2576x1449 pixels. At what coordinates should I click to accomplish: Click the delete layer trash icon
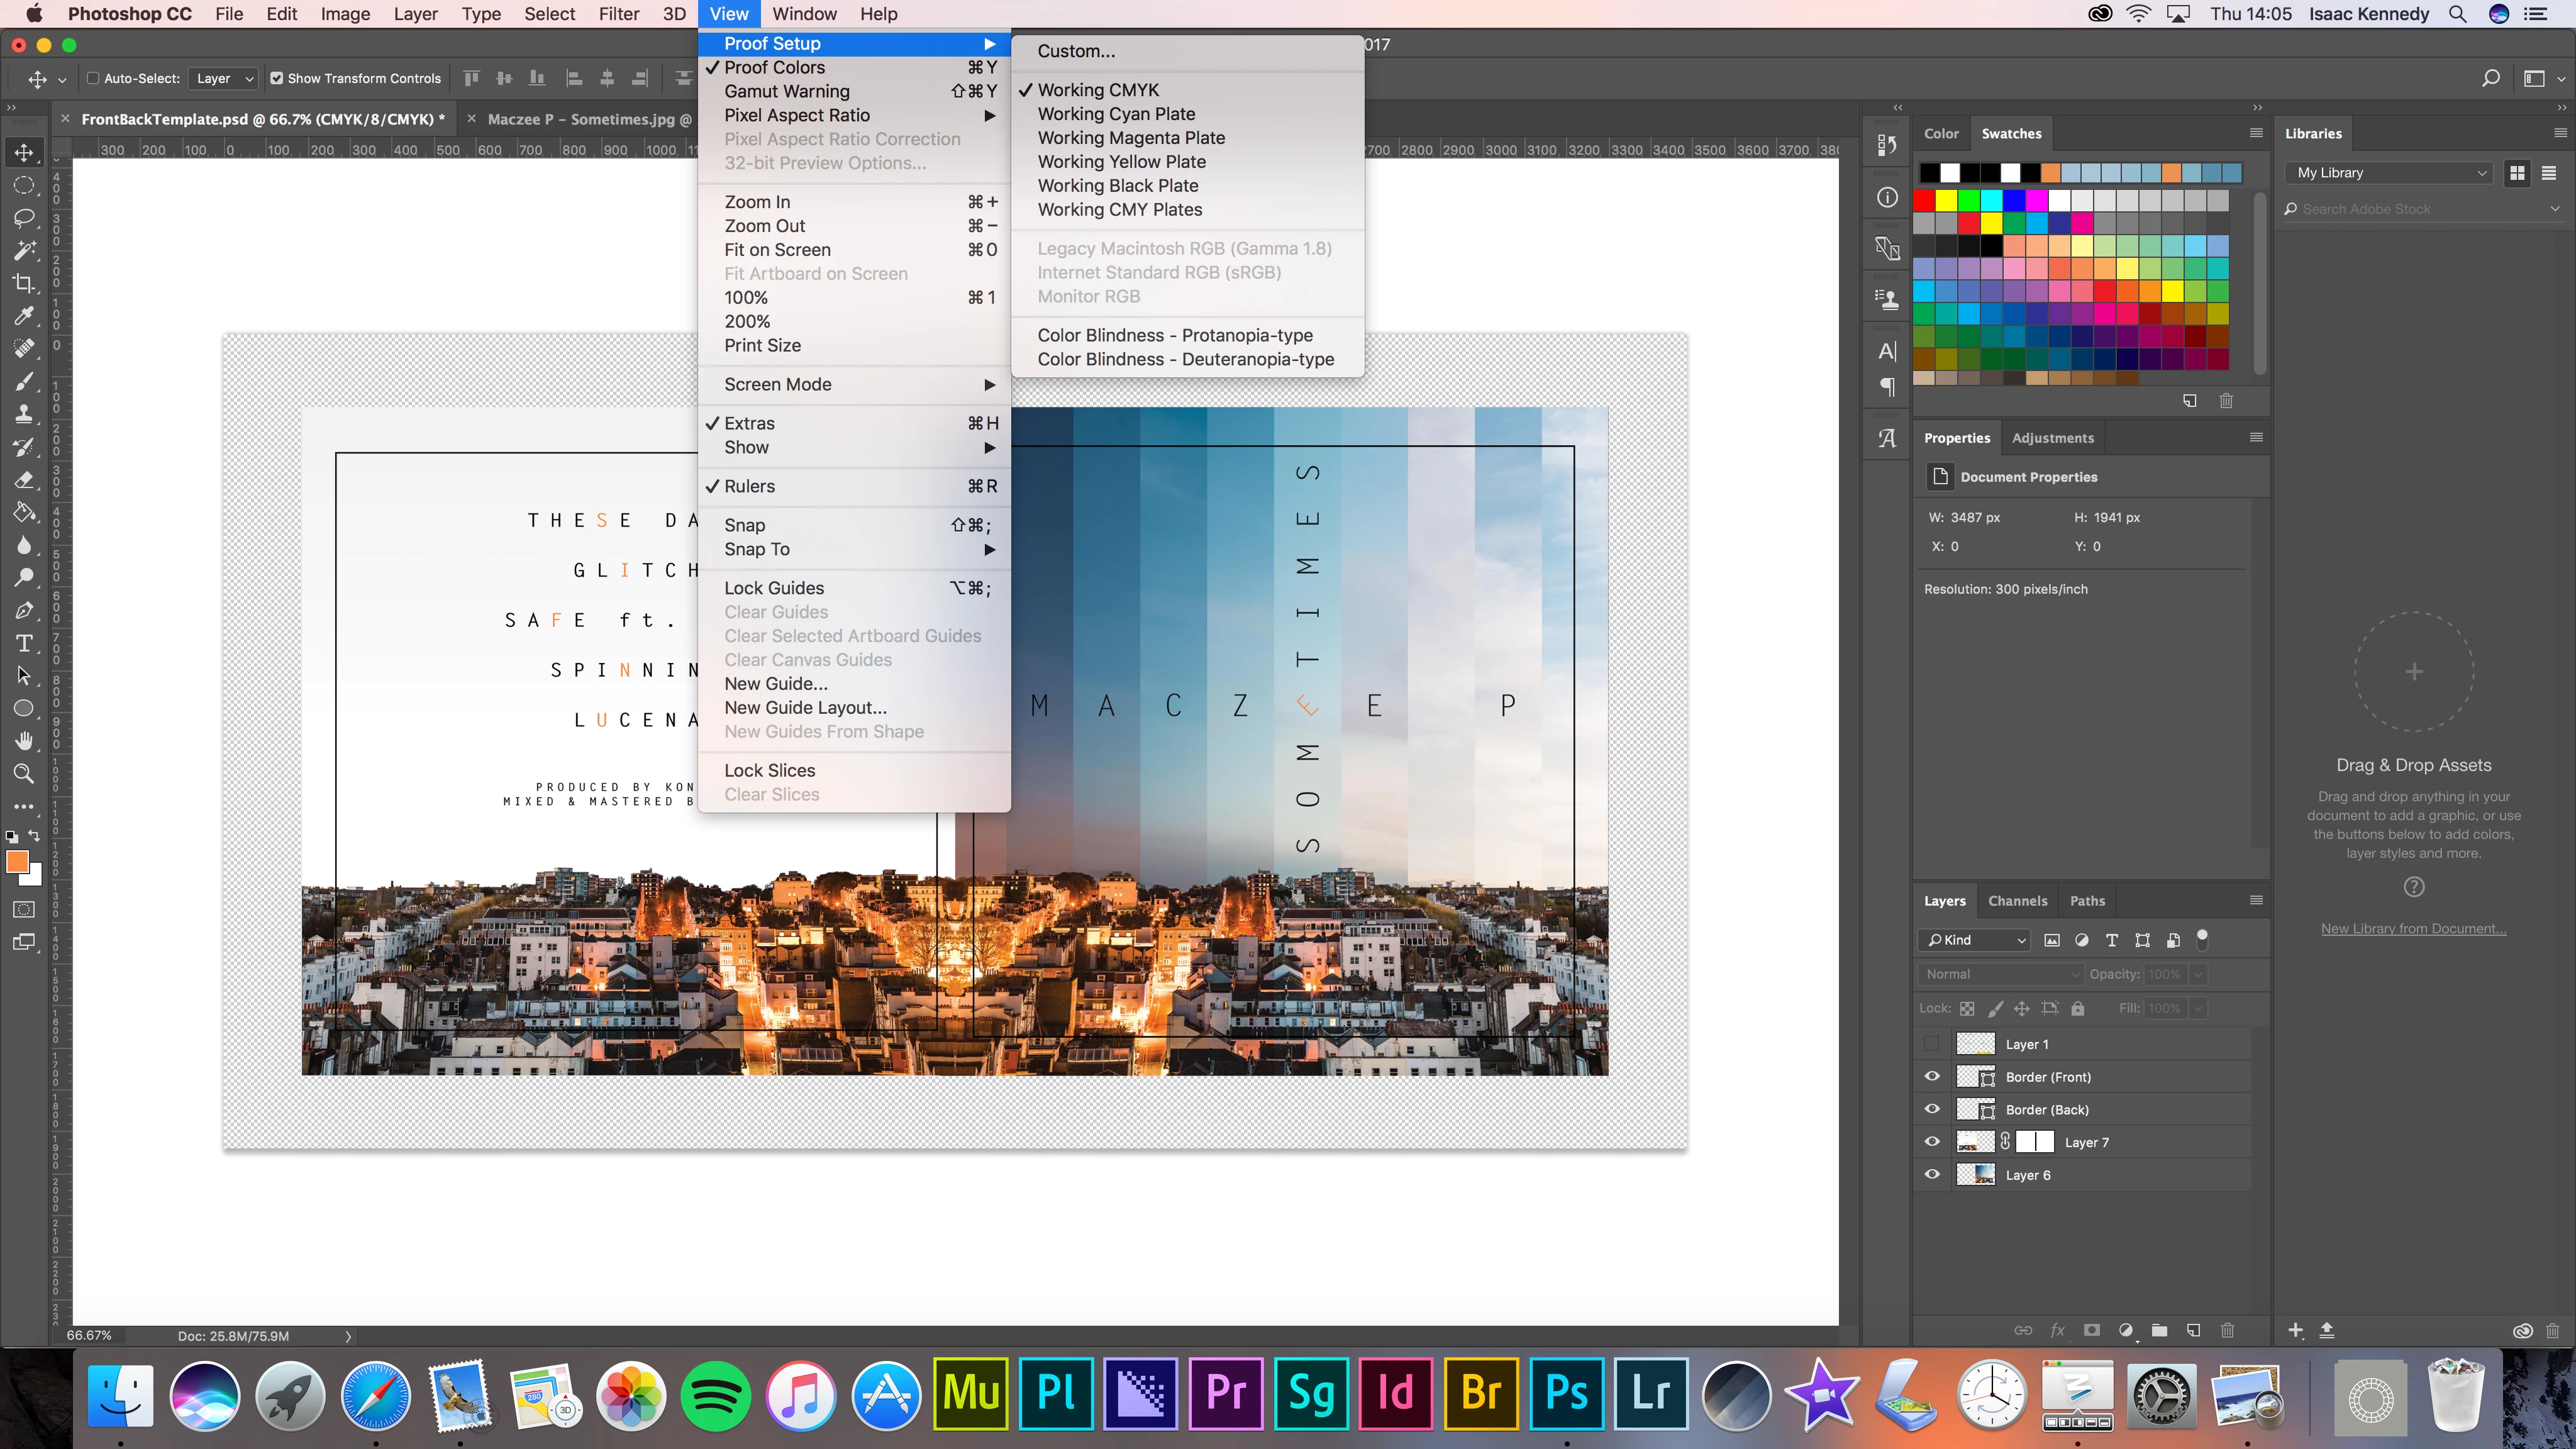[2227, 1330]
